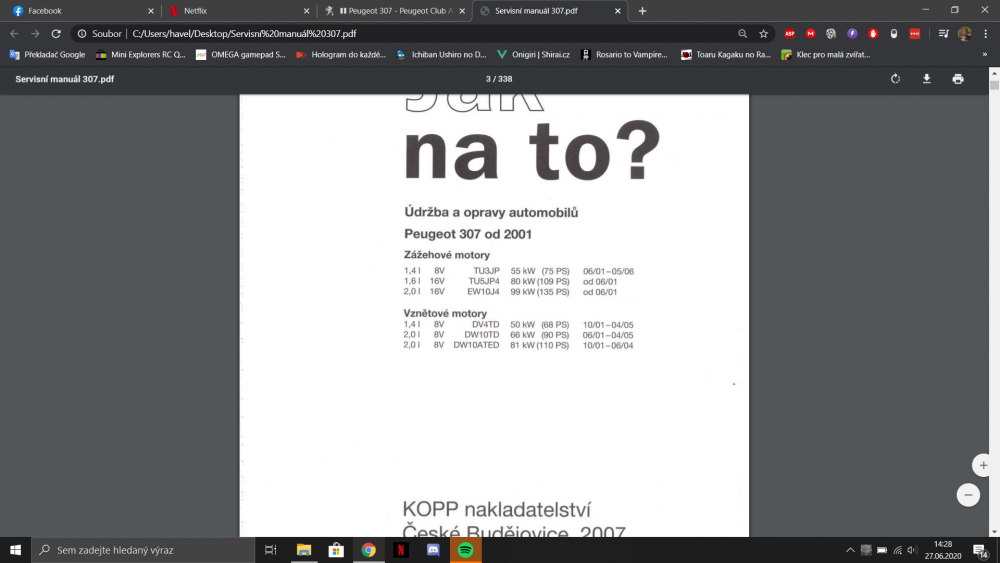Click the Vznětové motory heading

pos(445,313)
